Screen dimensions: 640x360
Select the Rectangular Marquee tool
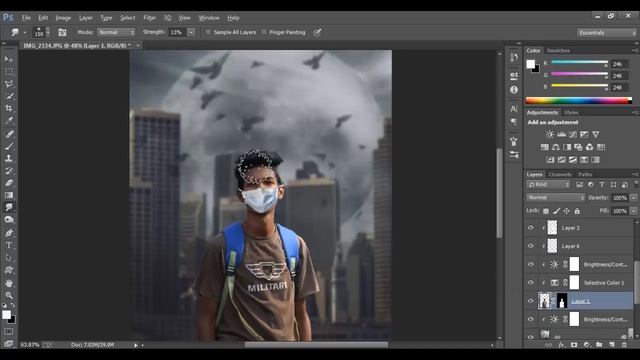[9, 71]
